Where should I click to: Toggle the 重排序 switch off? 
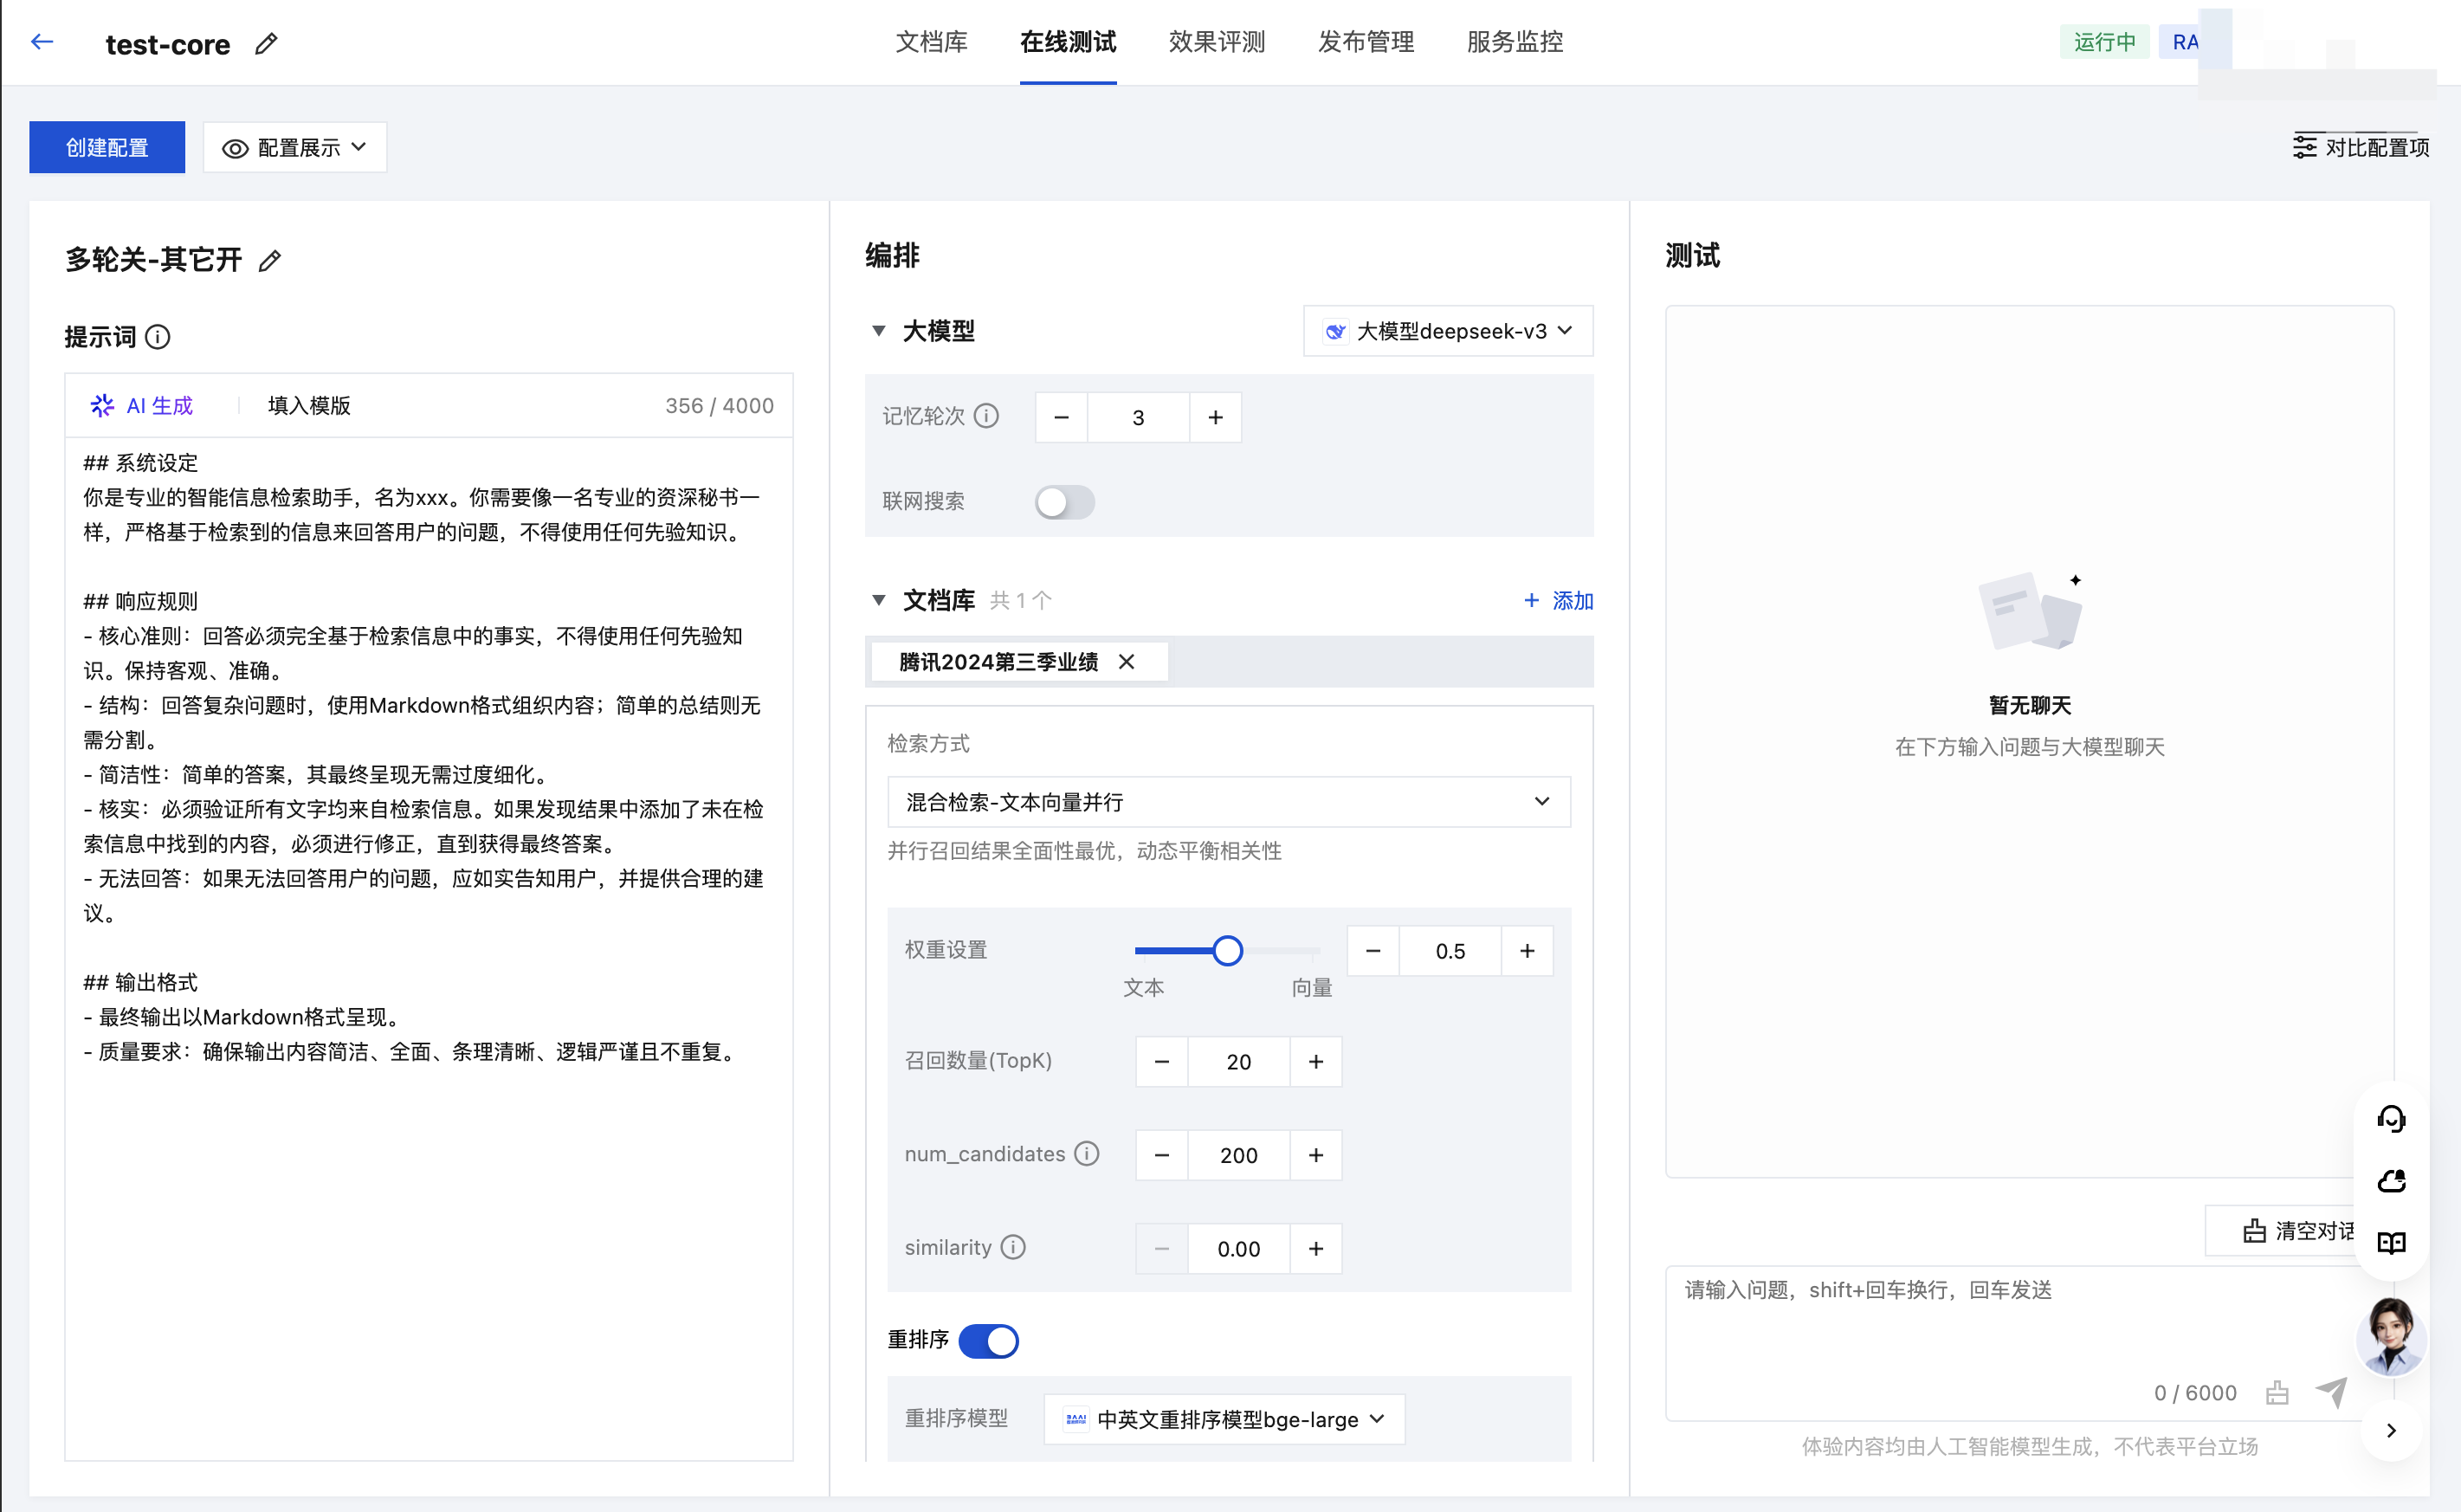pos(988,1340)
